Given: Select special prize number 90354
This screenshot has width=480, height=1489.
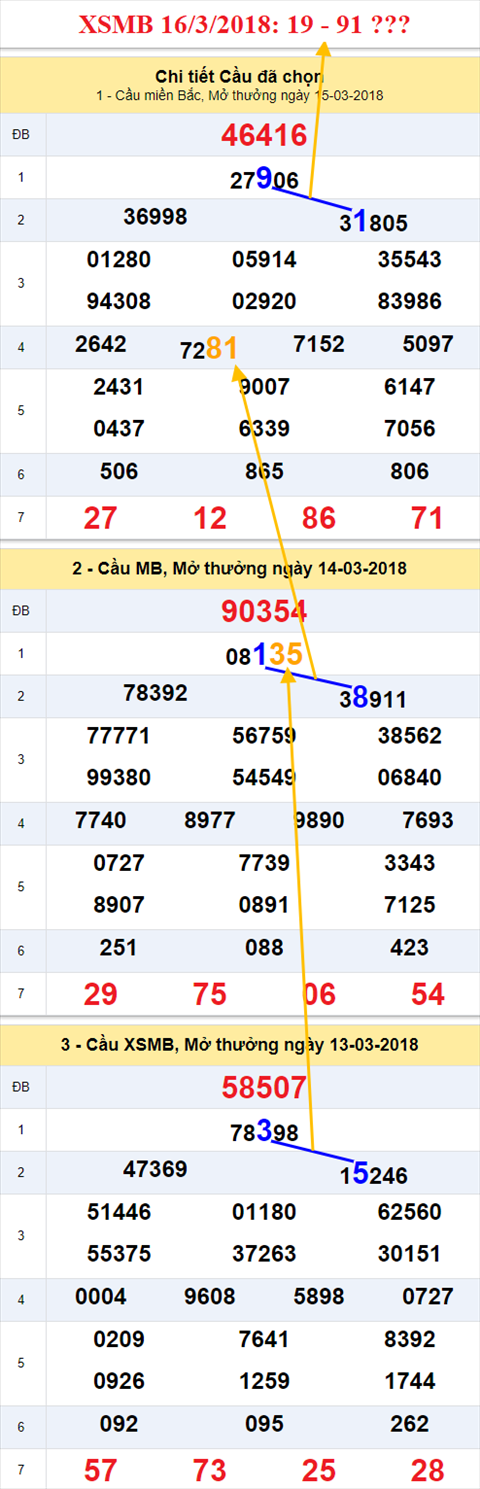Looking at the screenshot, I should (x=263, y=611).
